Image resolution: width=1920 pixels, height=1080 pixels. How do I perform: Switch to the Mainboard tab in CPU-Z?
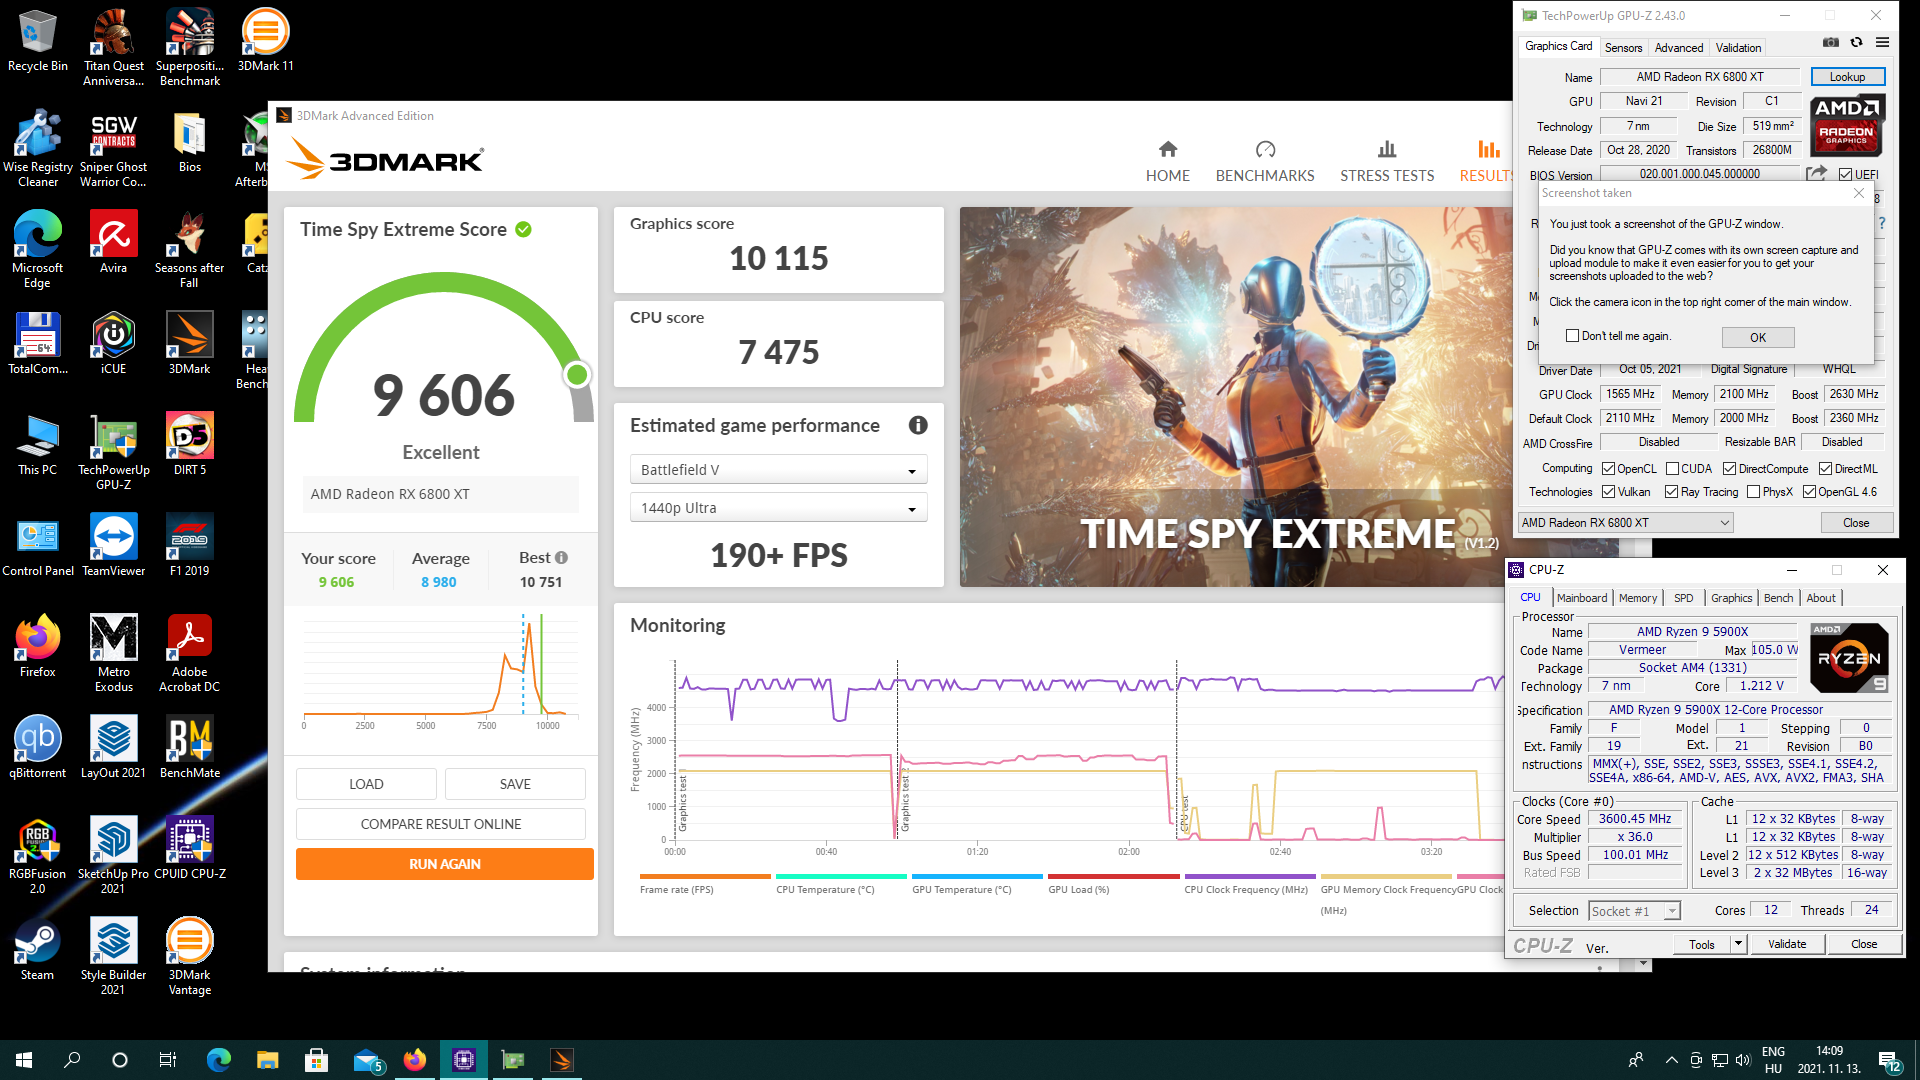pyautogui.click(x=1582, y=597)
